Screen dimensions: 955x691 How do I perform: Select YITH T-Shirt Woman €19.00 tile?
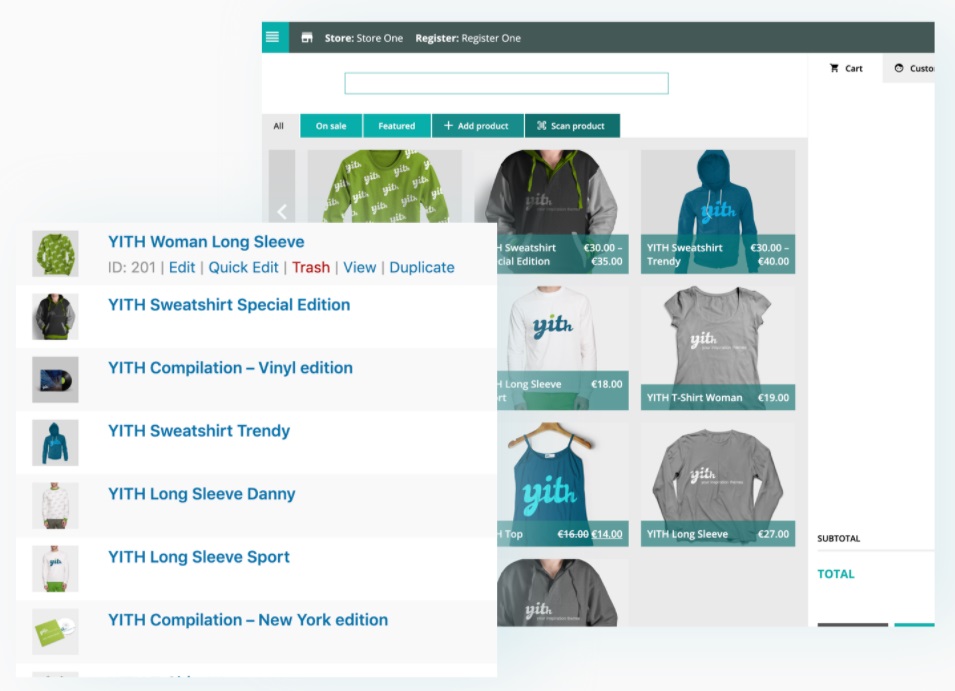[x=717, y=348]
